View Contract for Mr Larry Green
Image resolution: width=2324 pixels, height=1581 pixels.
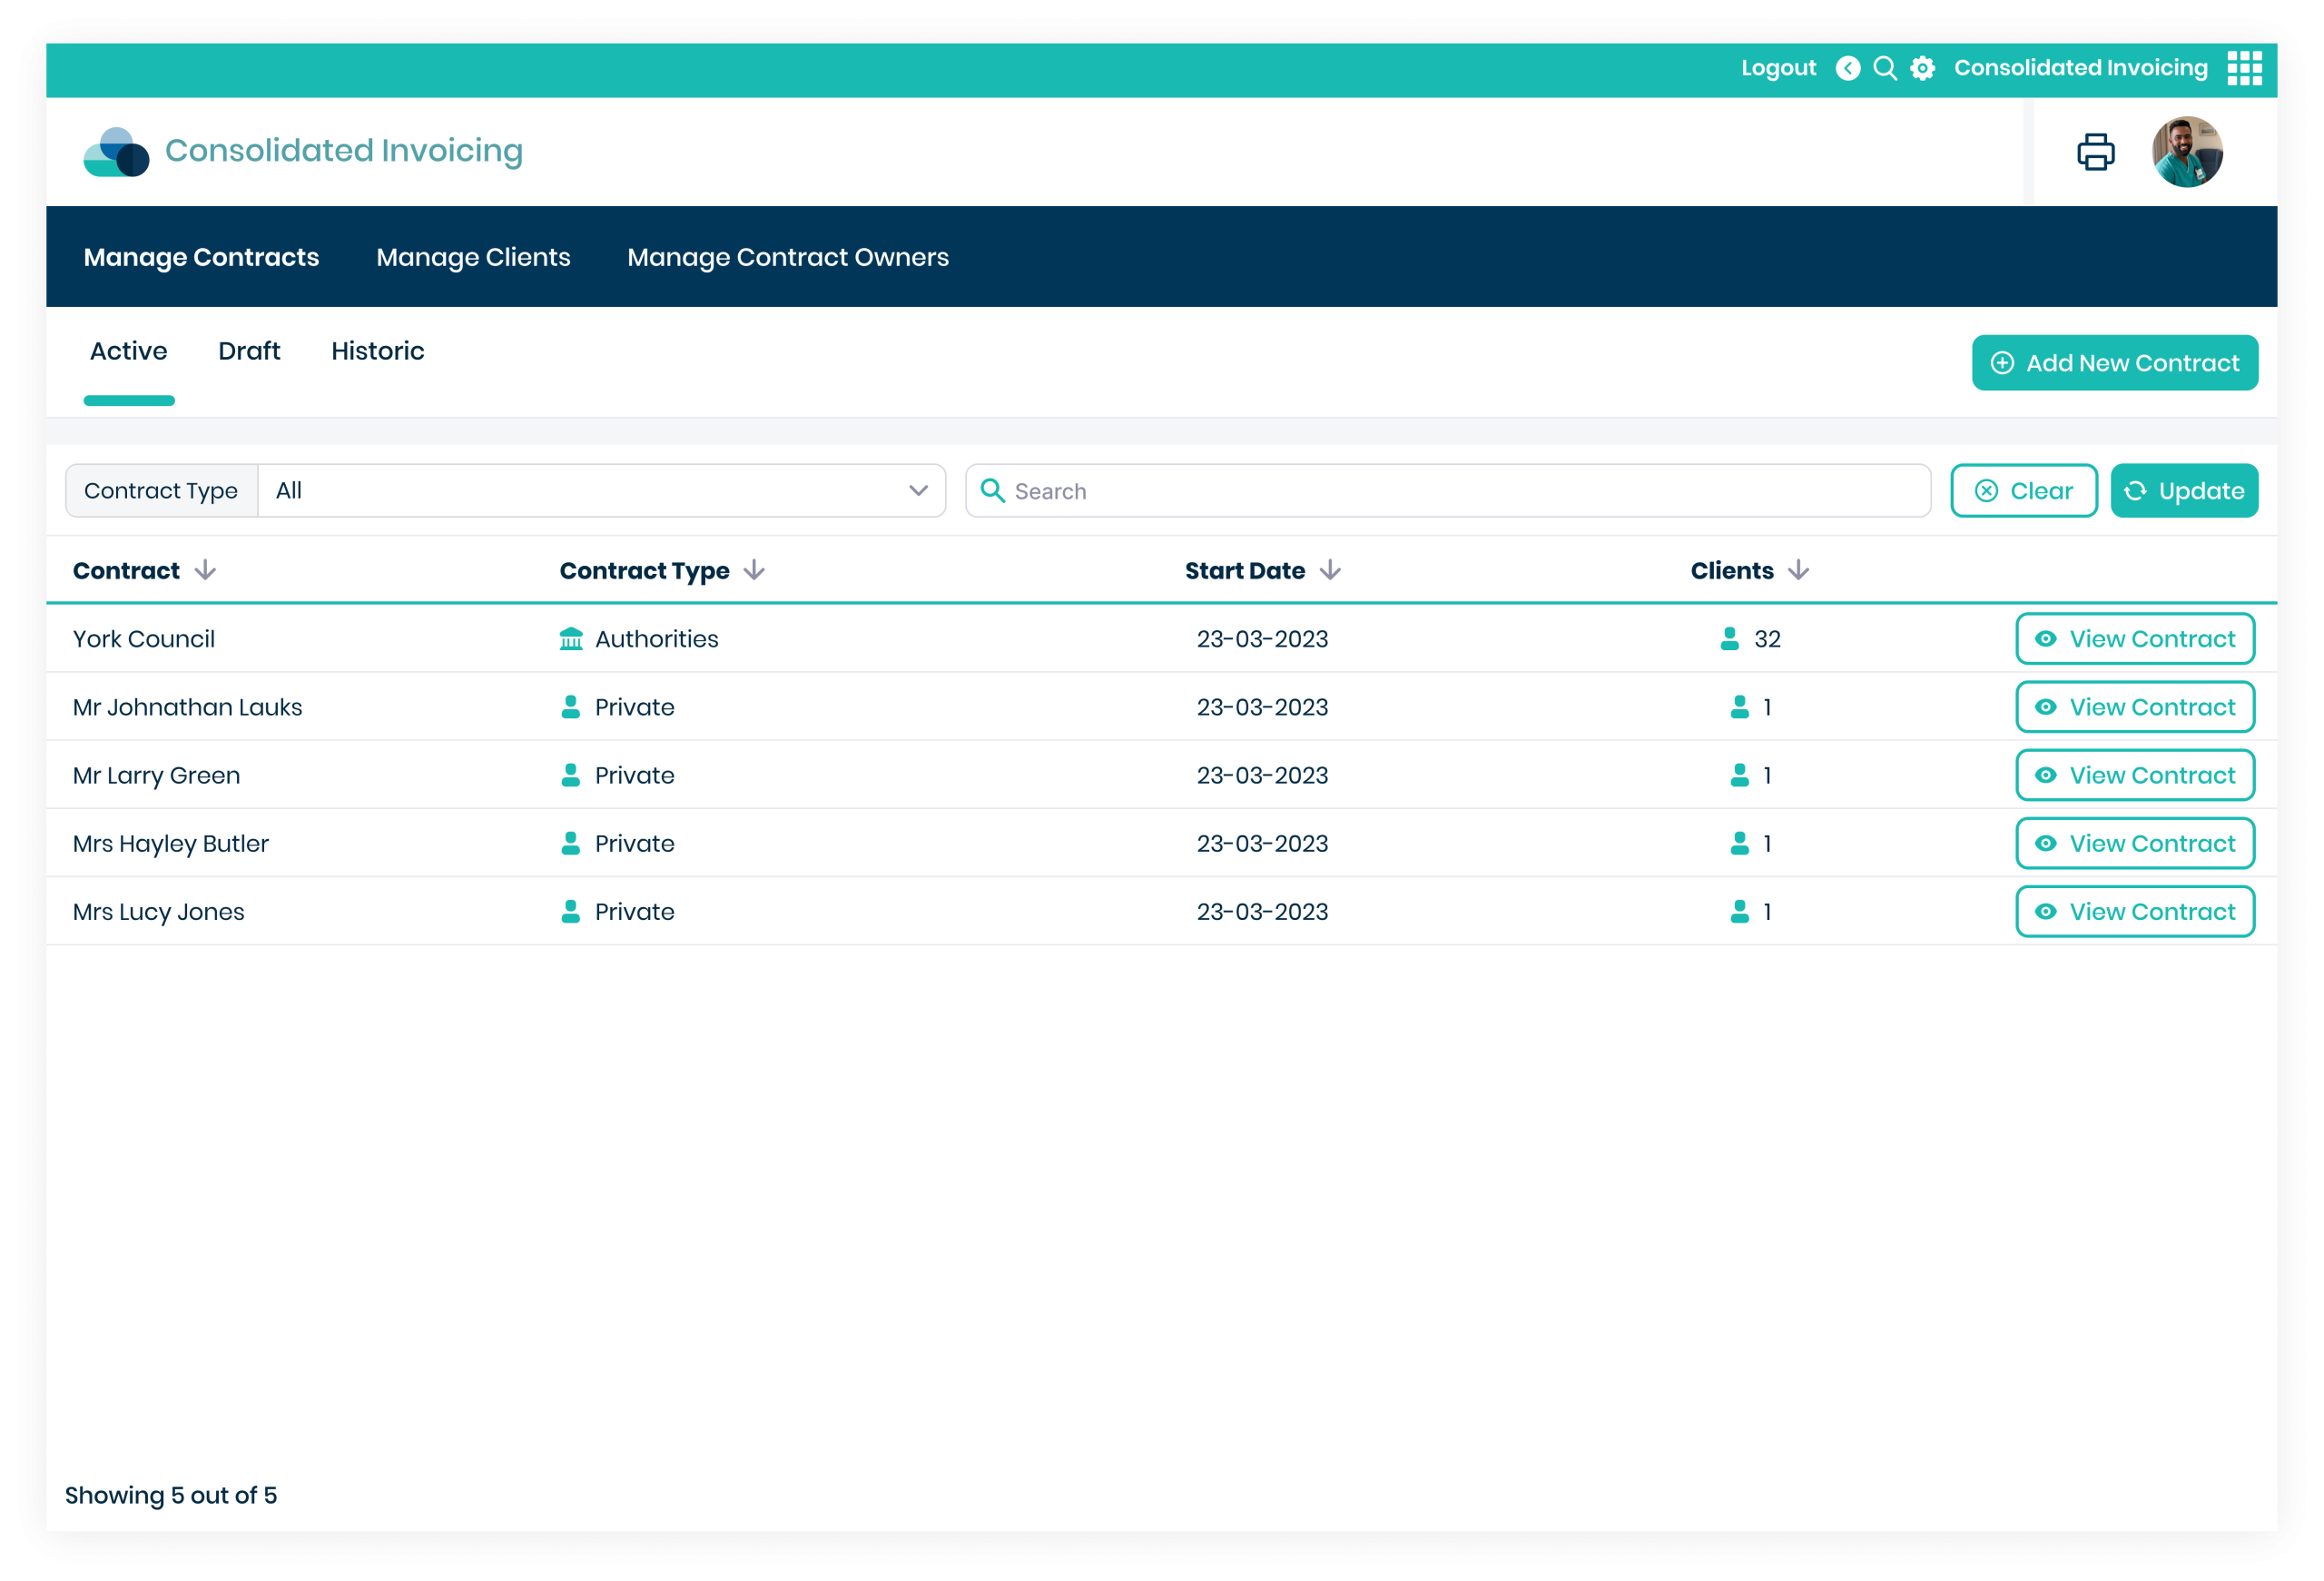coord(2135,775)
